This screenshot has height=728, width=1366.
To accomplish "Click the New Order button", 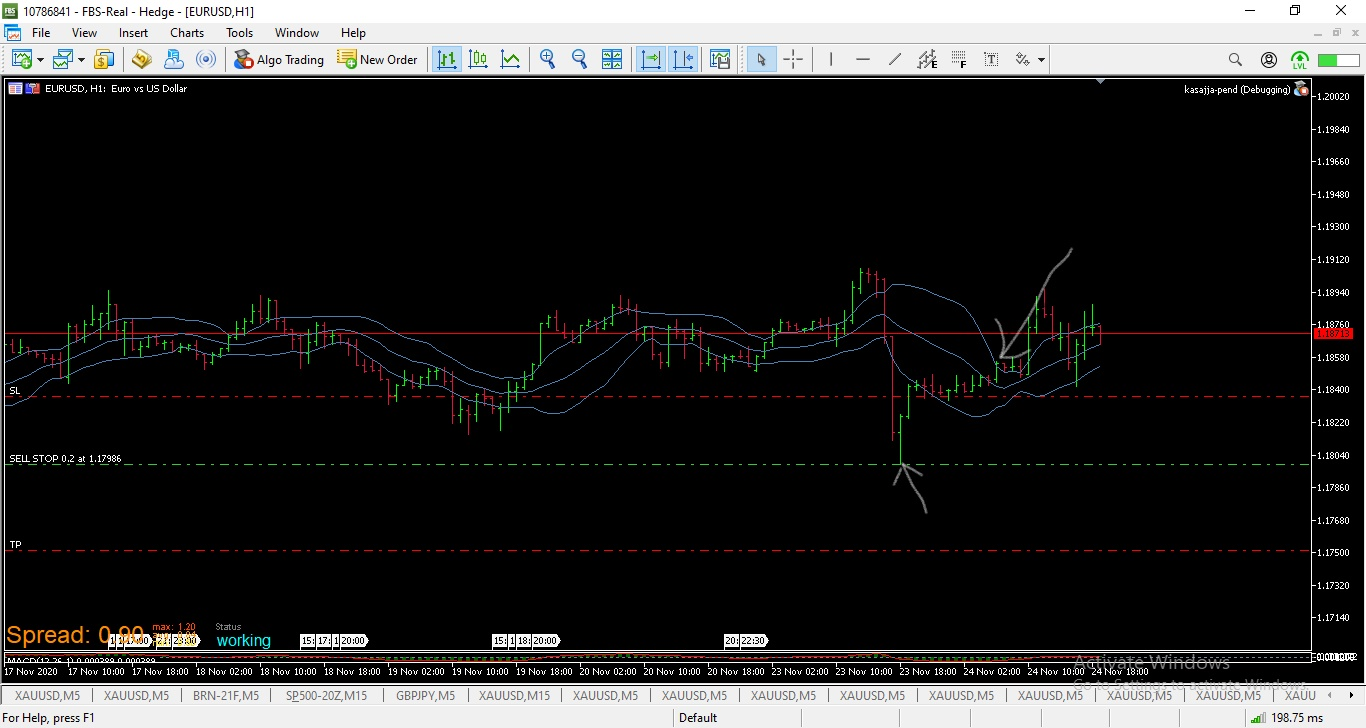I will point(378,60).
